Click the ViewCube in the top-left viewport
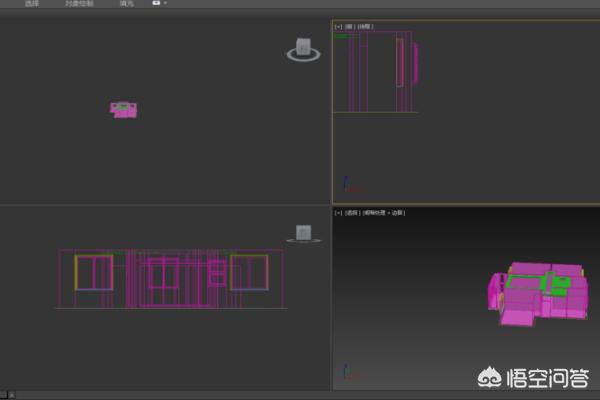The height and width of the screenshot is (400, 600). coord(303,47)
